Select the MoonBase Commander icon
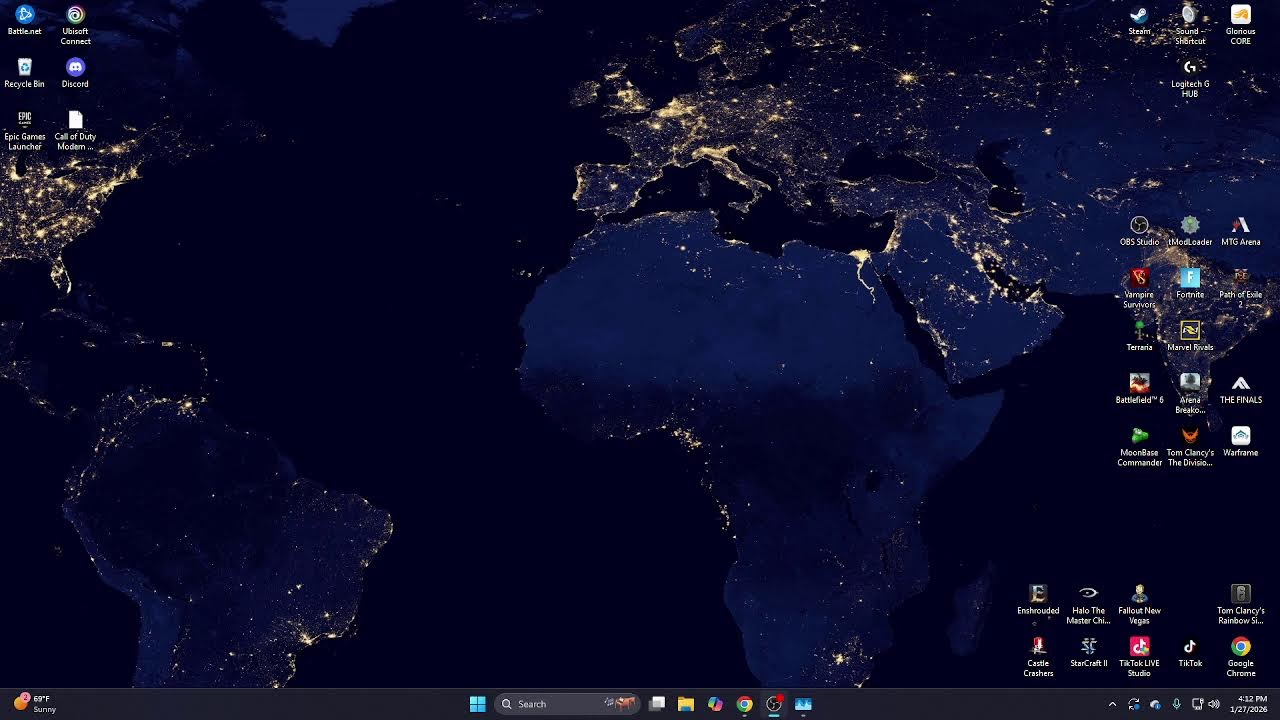The height and width of the screenshot is (720, 1280). pyautogui.click(x=1139, y=446)
